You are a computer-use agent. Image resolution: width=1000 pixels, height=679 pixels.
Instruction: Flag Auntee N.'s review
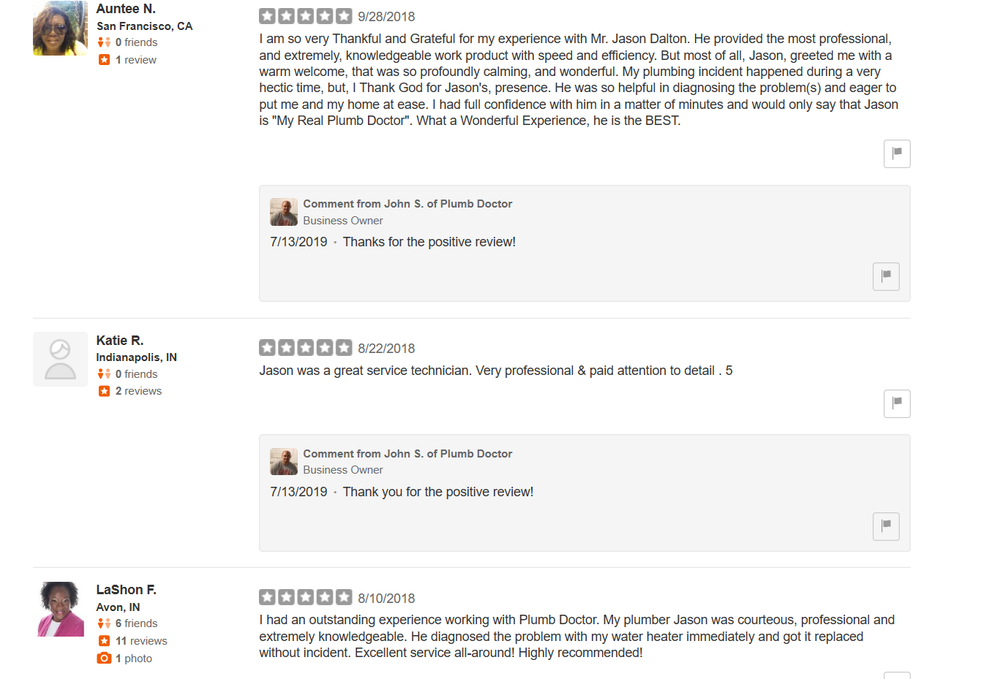pyautogui.click(x=897, y=154)
